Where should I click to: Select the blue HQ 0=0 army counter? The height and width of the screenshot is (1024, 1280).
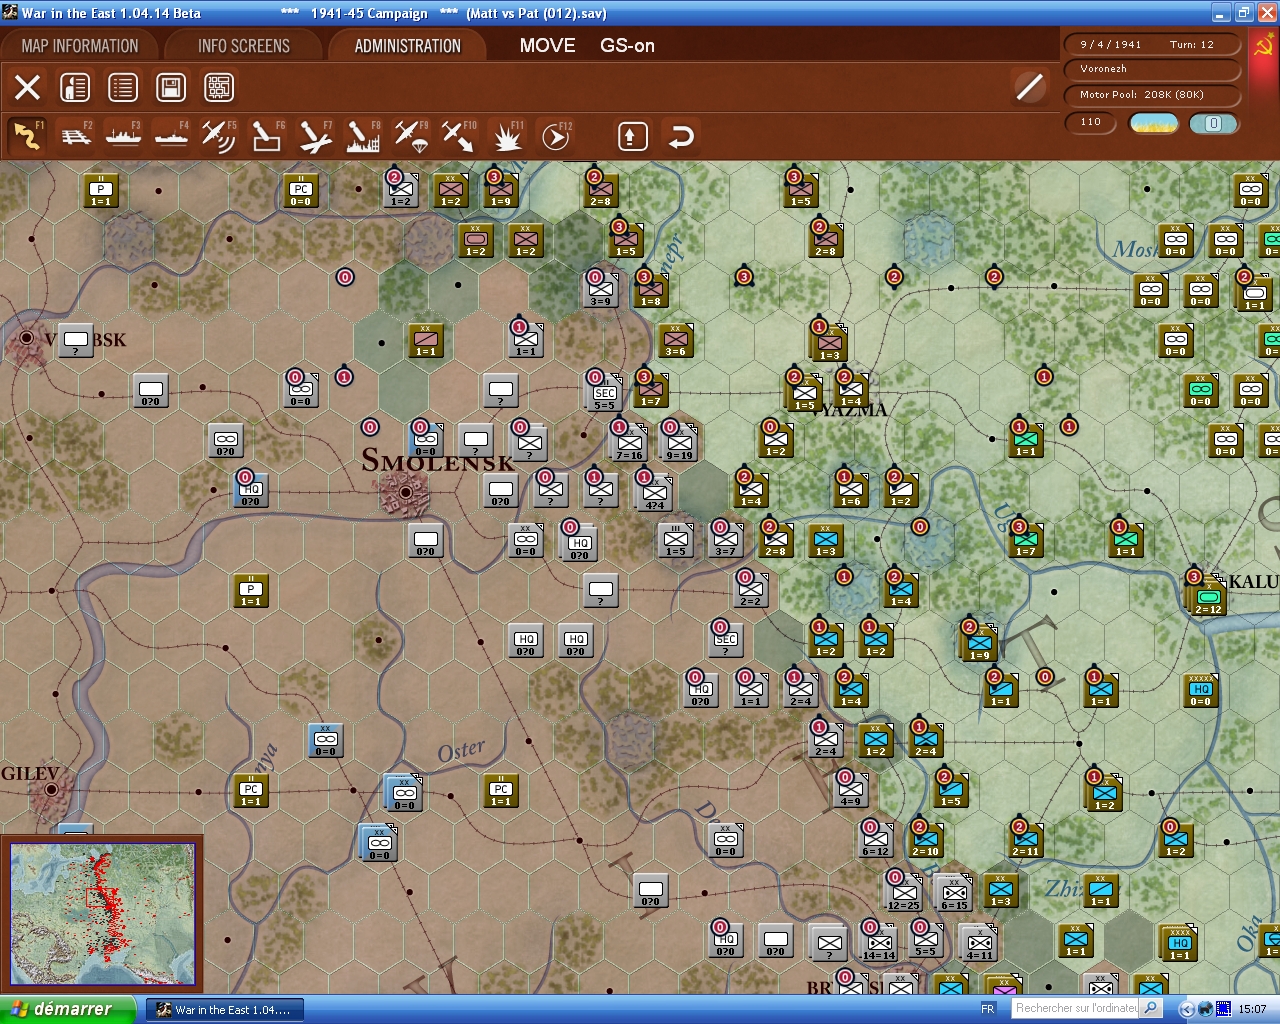click(1201, 690)
